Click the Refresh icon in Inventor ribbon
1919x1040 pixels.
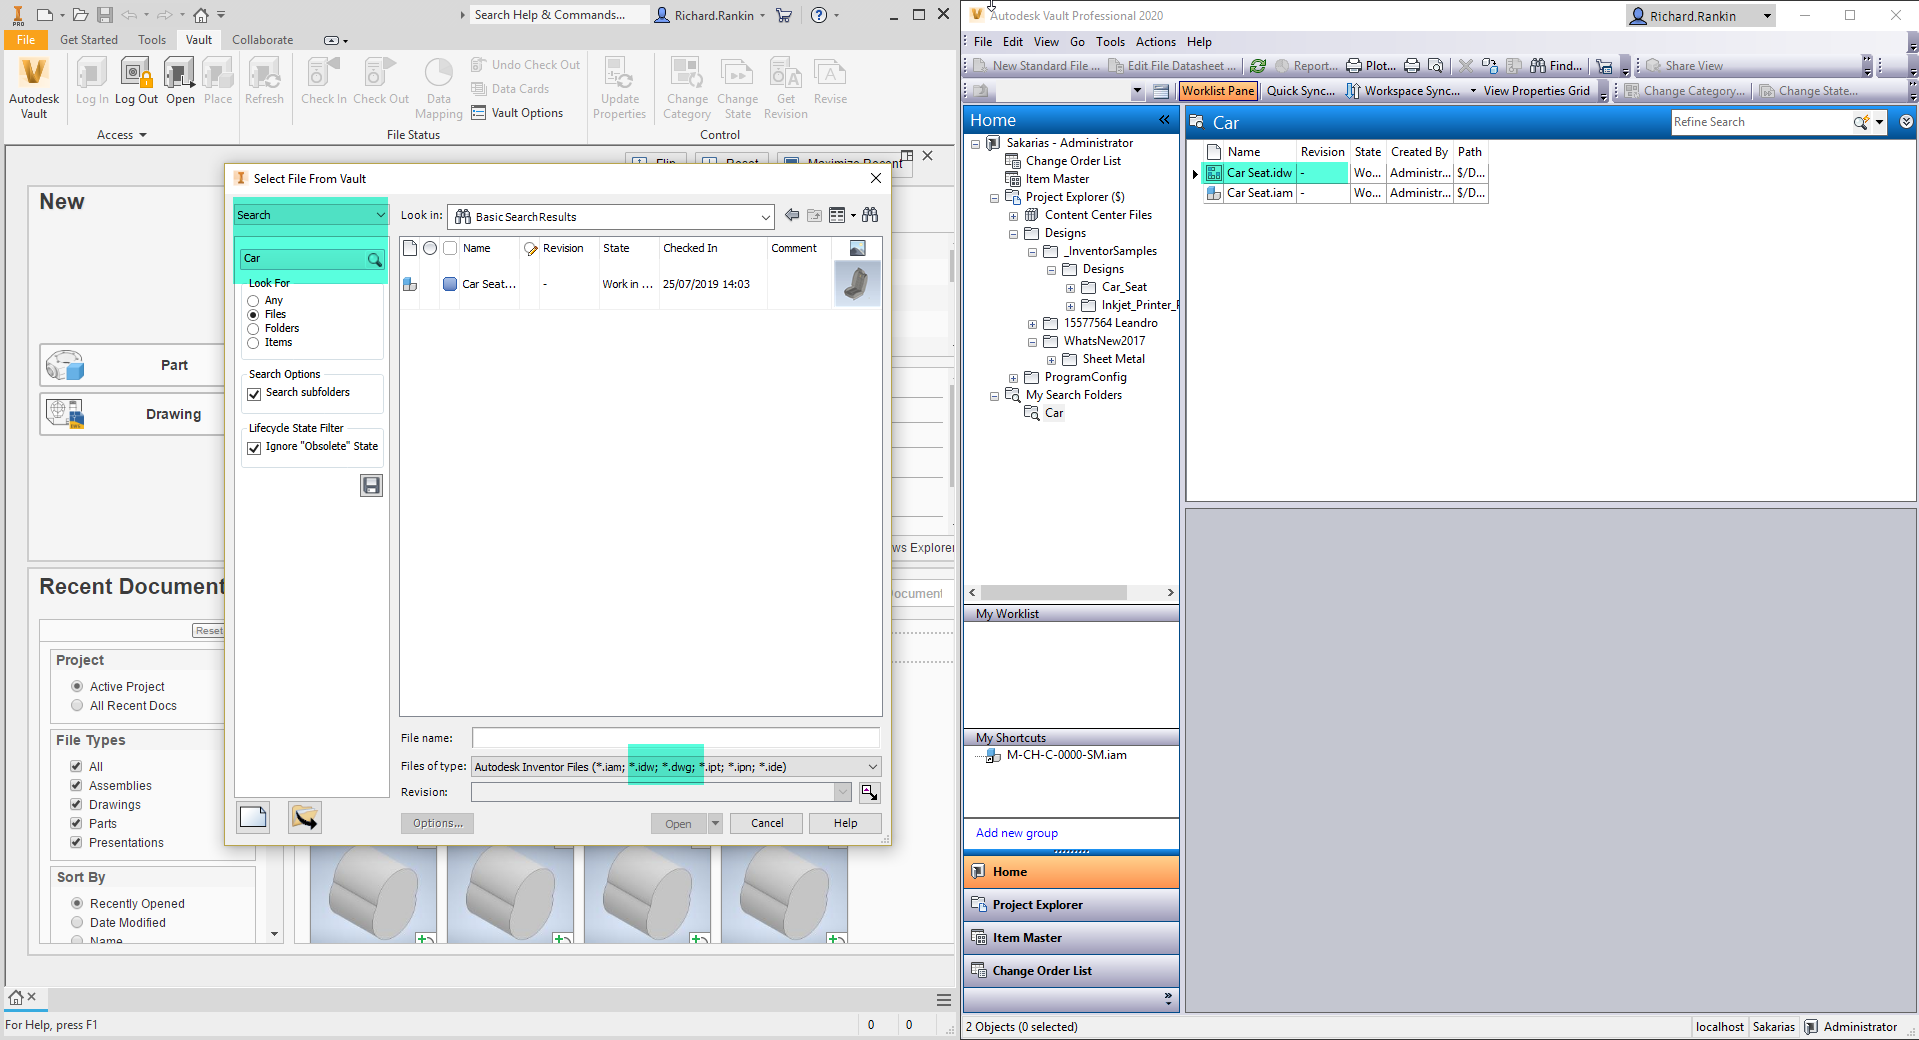point(264,81)
